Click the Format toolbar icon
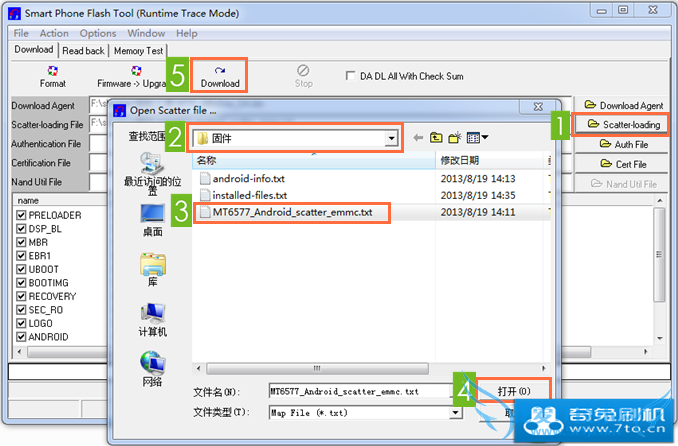Image resolution: width=678 pixels, height=446 pixels. (53, 77)
